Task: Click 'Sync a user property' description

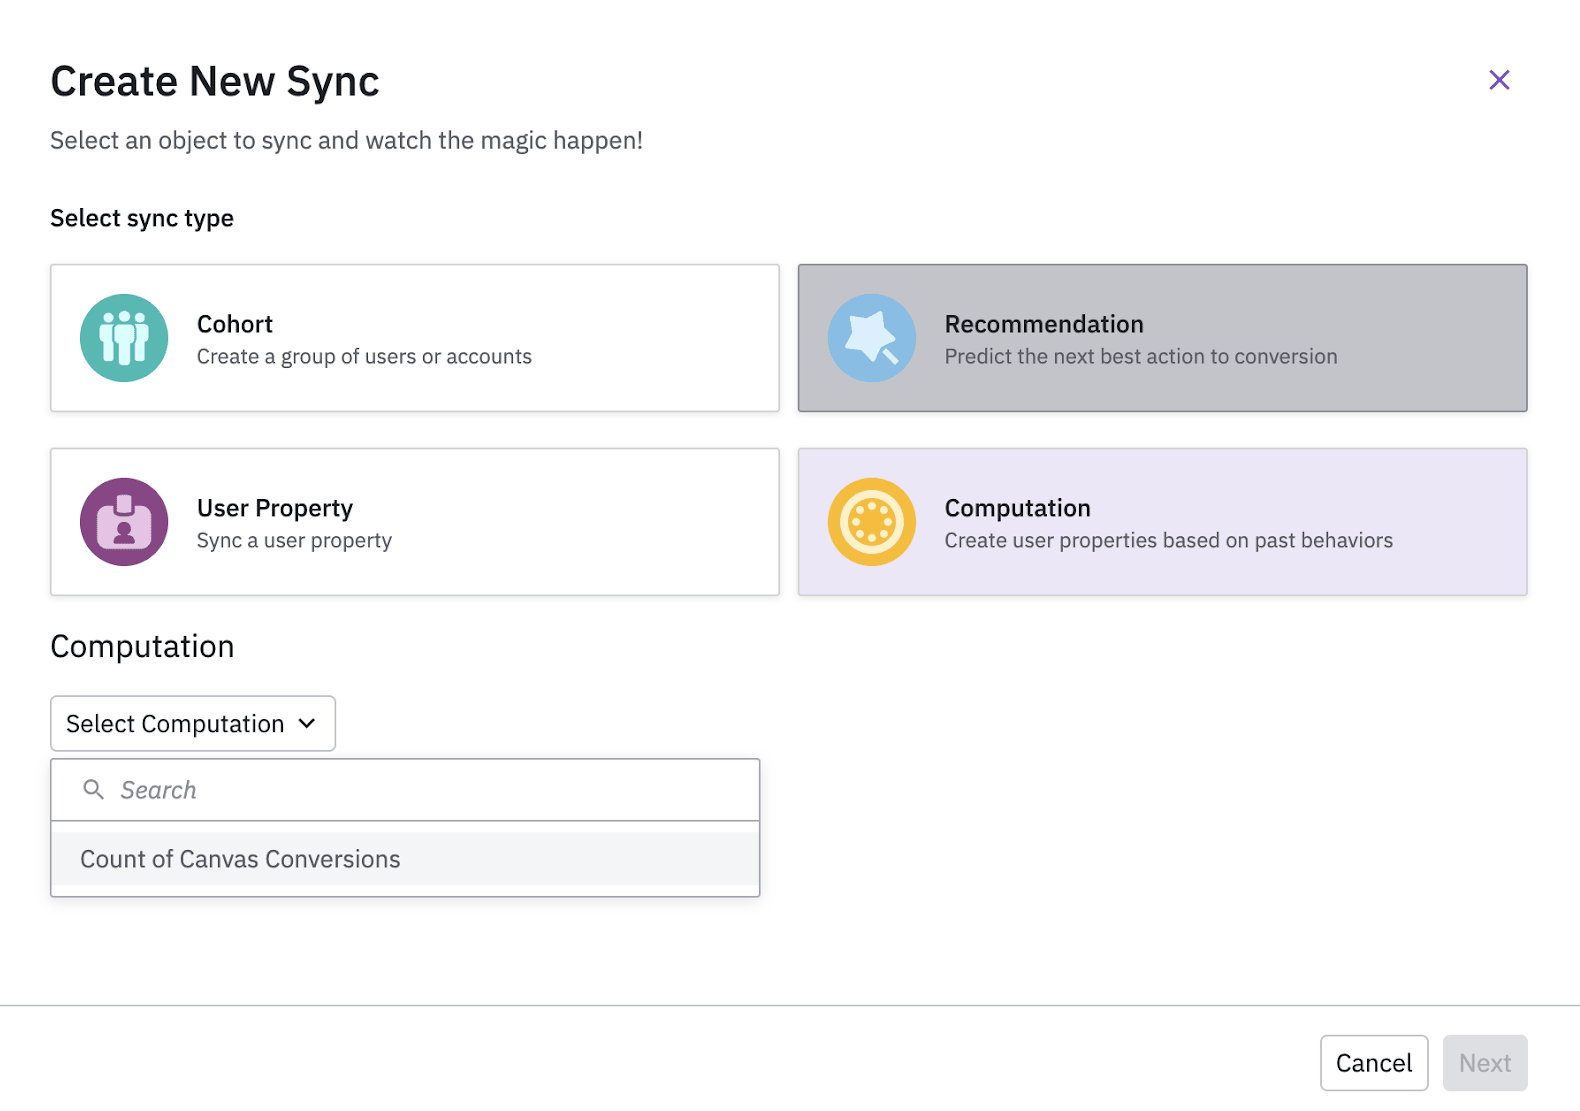Action: click(294, 541)
